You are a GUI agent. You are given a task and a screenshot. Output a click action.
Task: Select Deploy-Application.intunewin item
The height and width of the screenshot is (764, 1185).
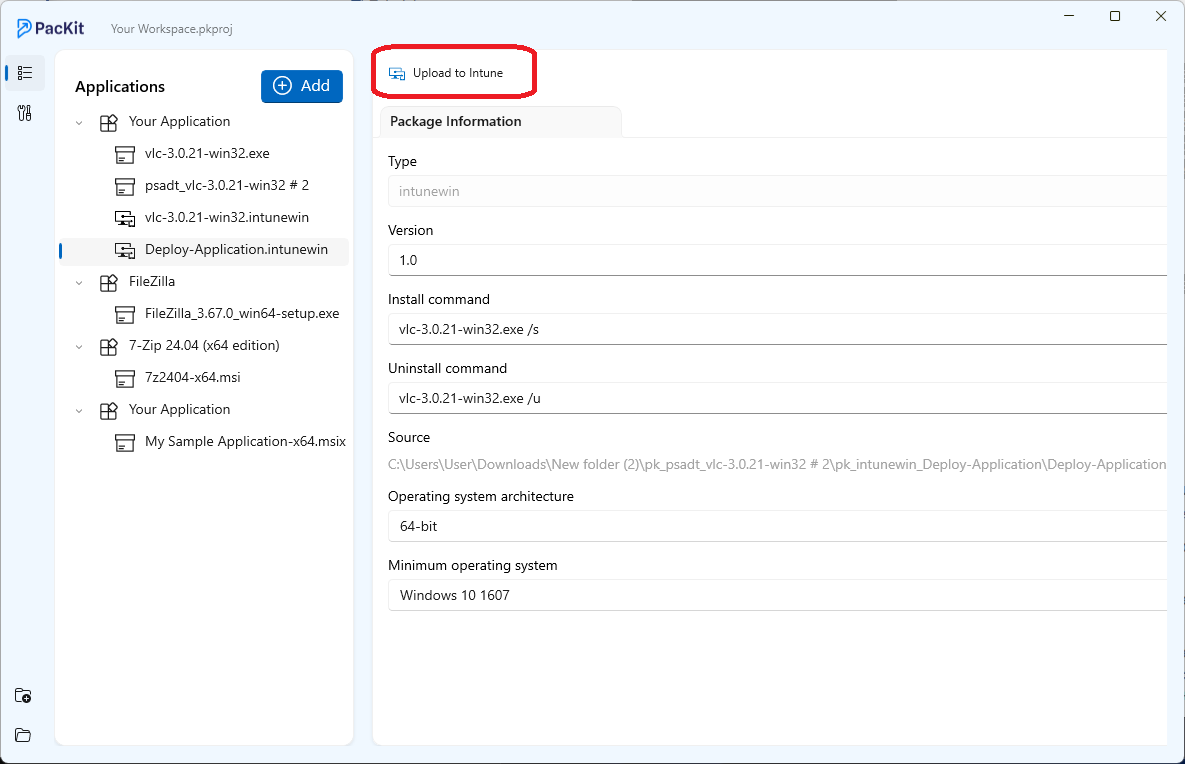point(237,249)
